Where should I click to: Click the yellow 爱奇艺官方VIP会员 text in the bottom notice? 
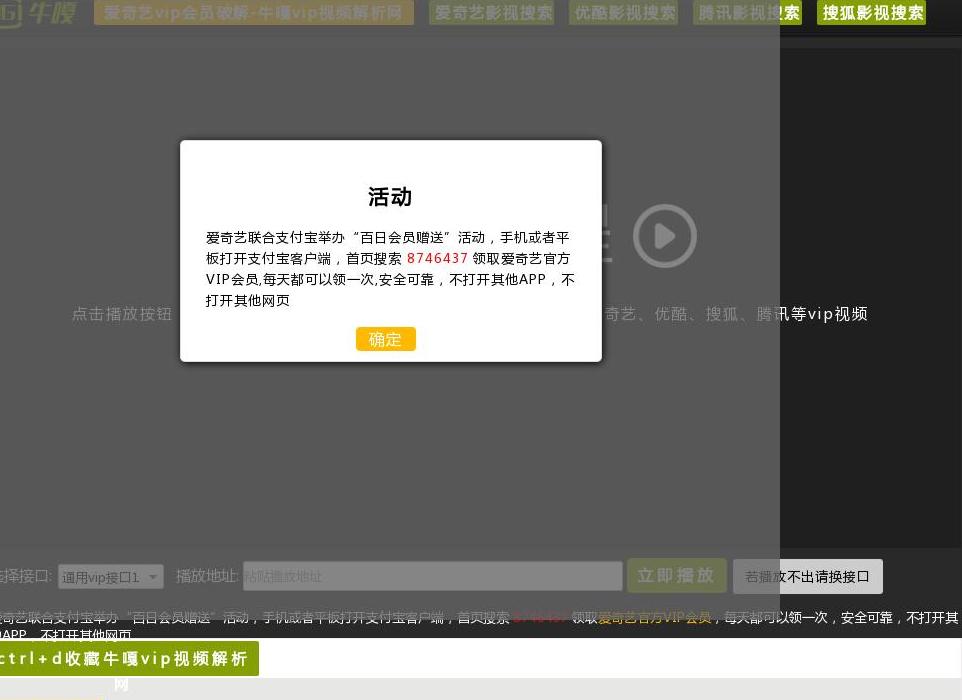(x=655, y=617)
